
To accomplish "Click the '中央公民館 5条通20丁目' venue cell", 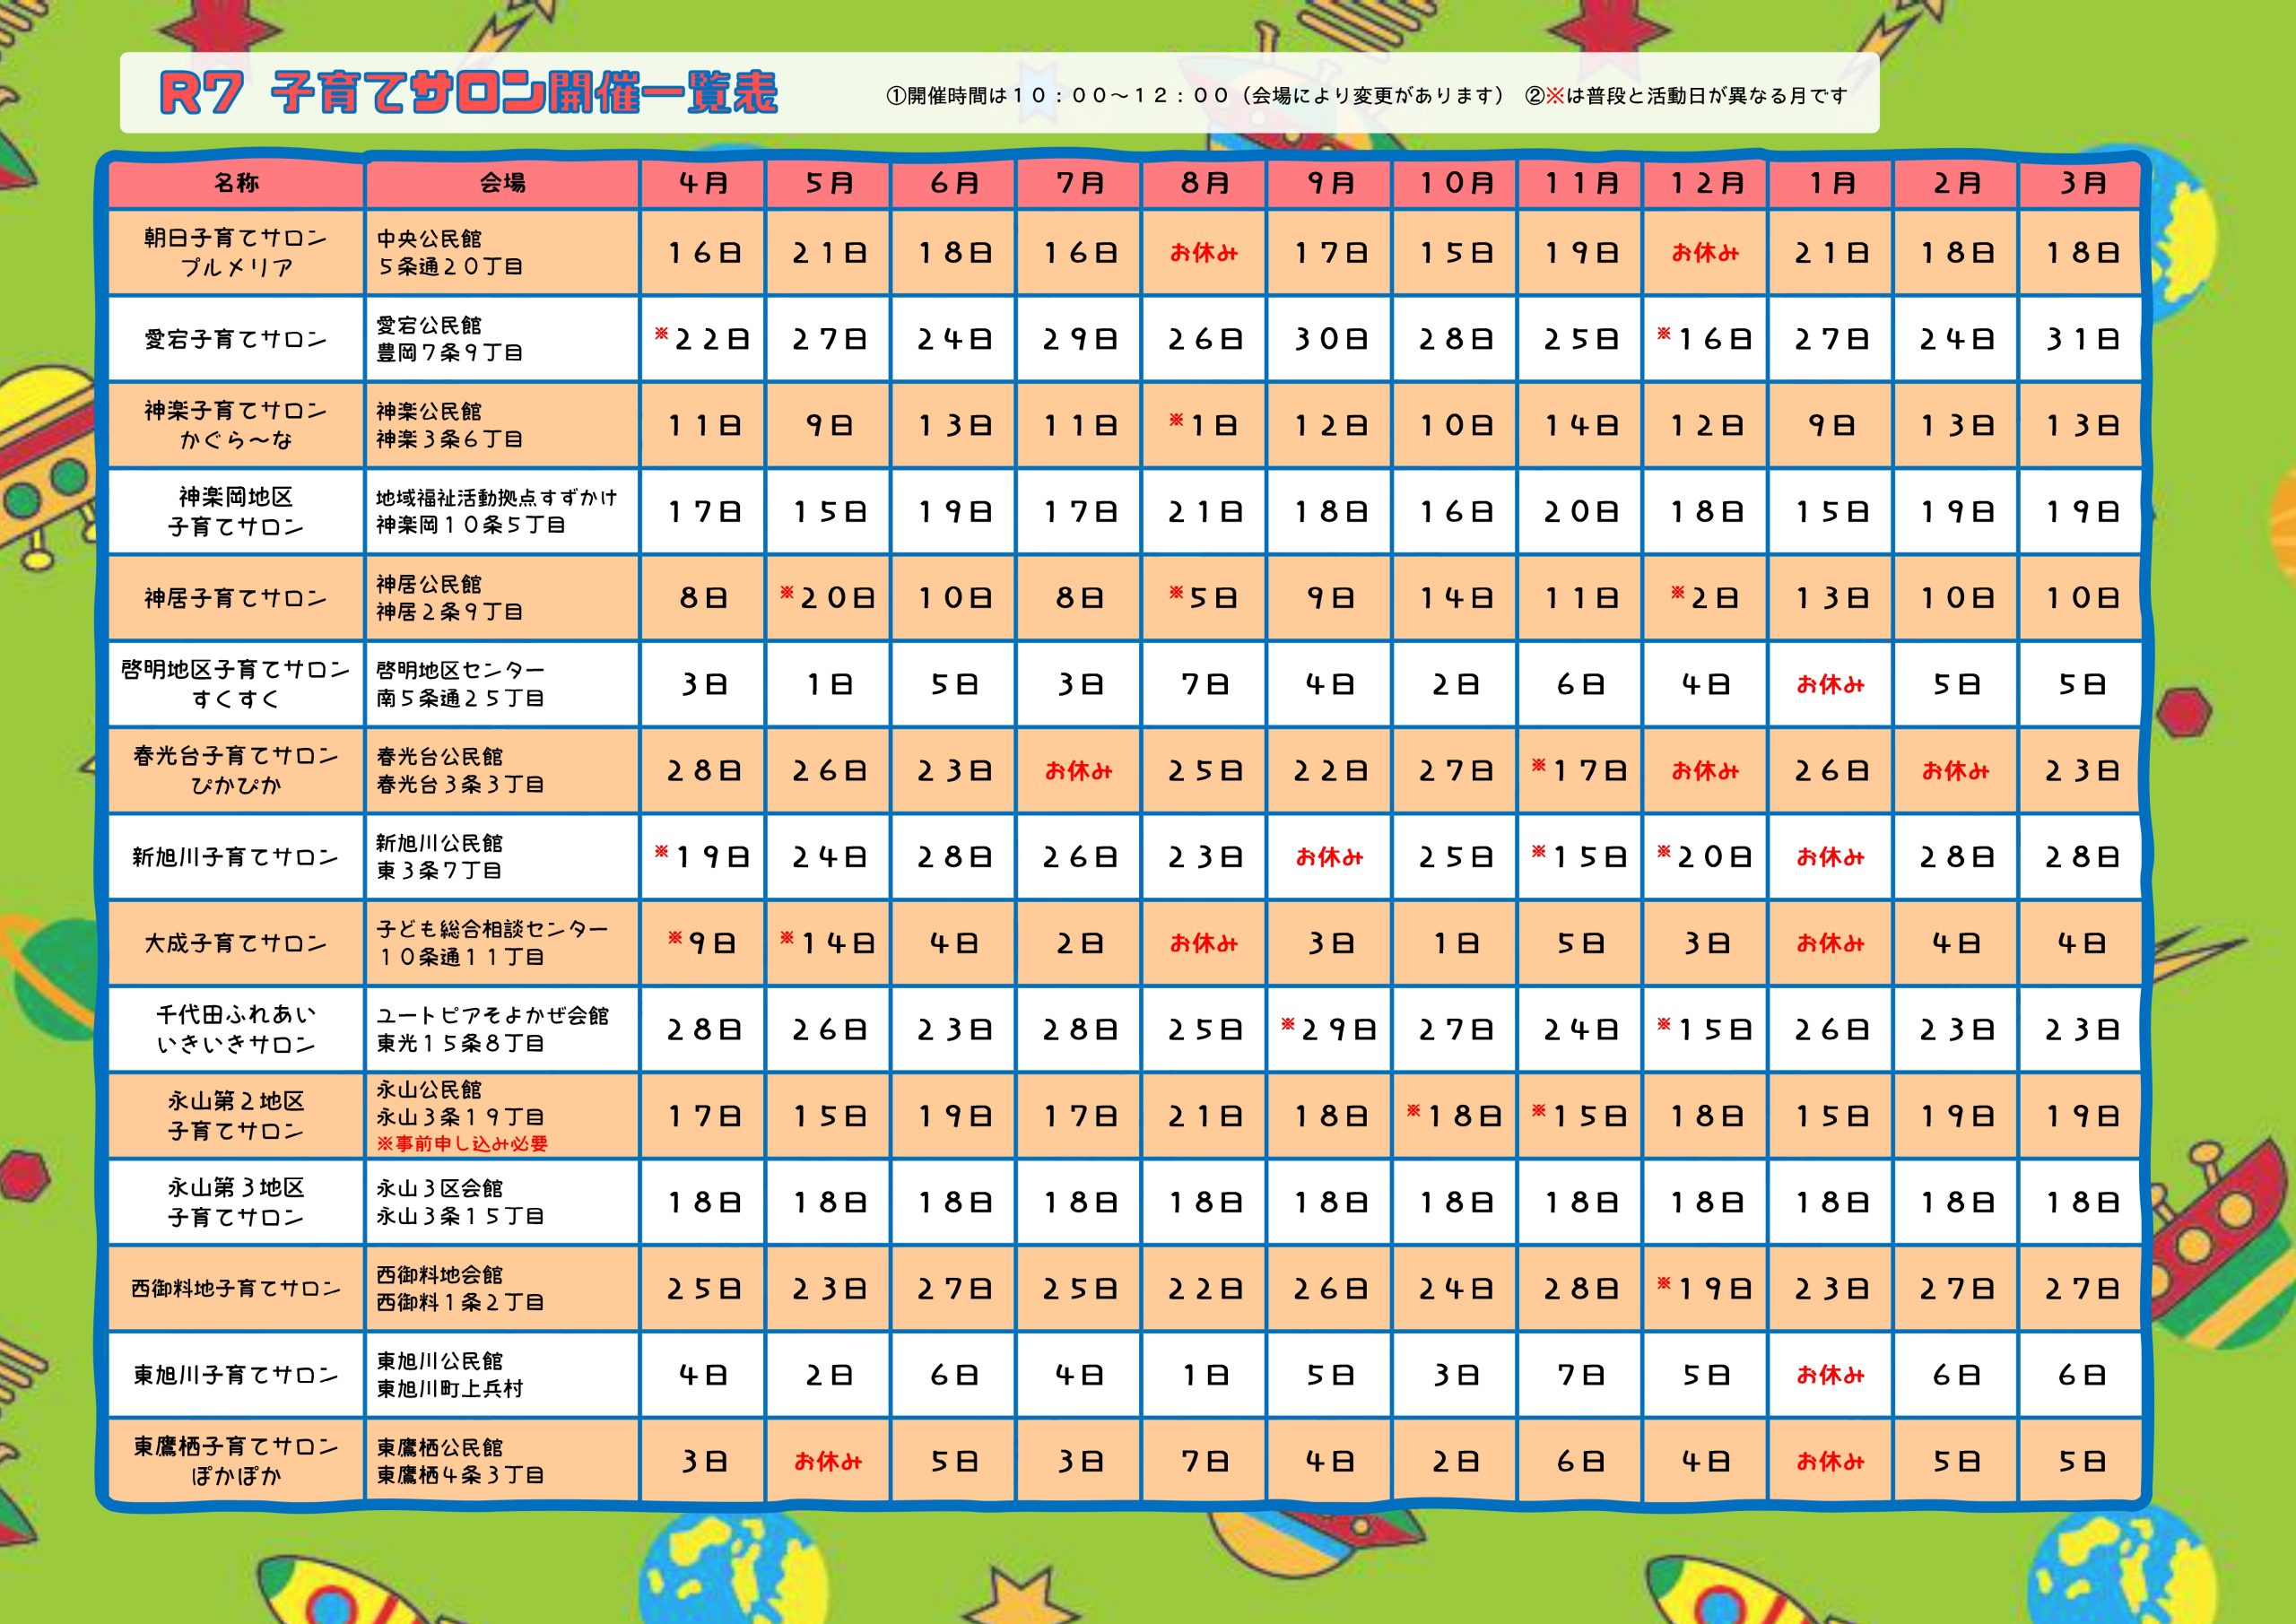I will coord(502,252).
